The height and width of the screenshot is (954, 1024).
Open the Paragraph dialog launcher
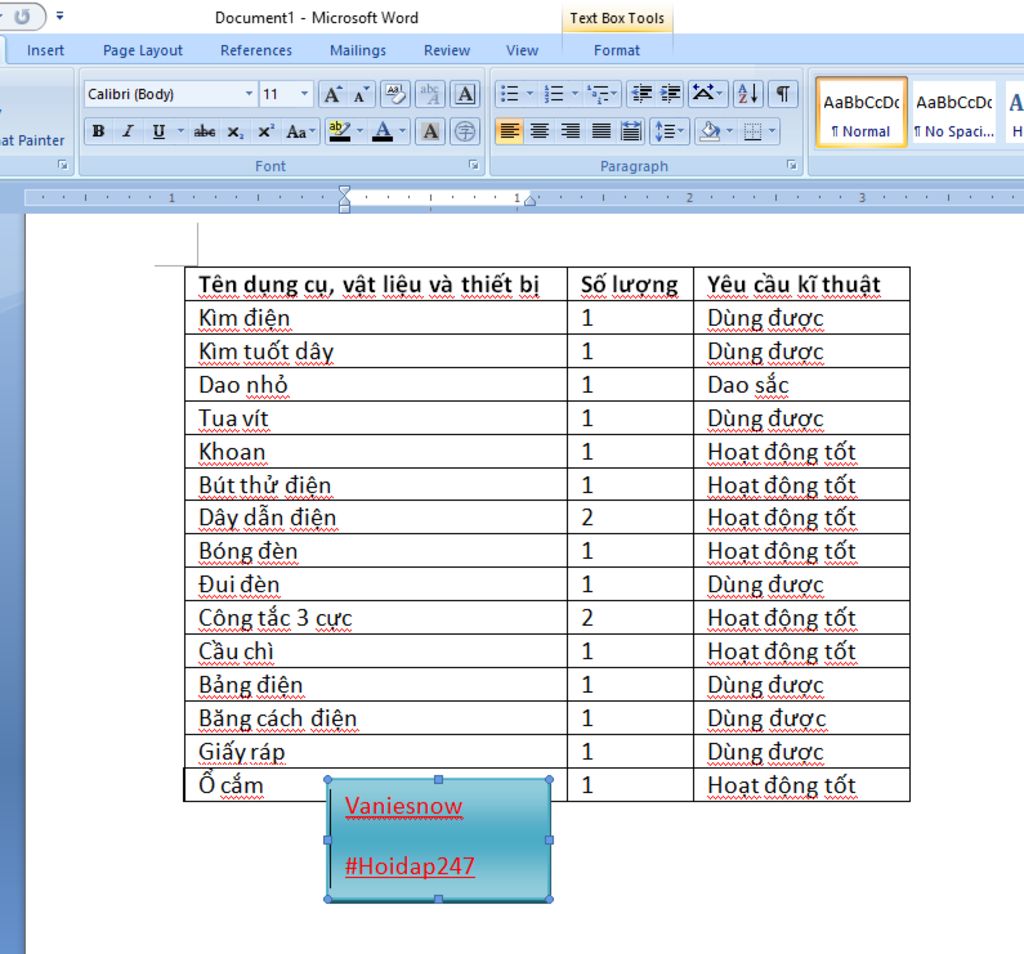pos(792,165)
